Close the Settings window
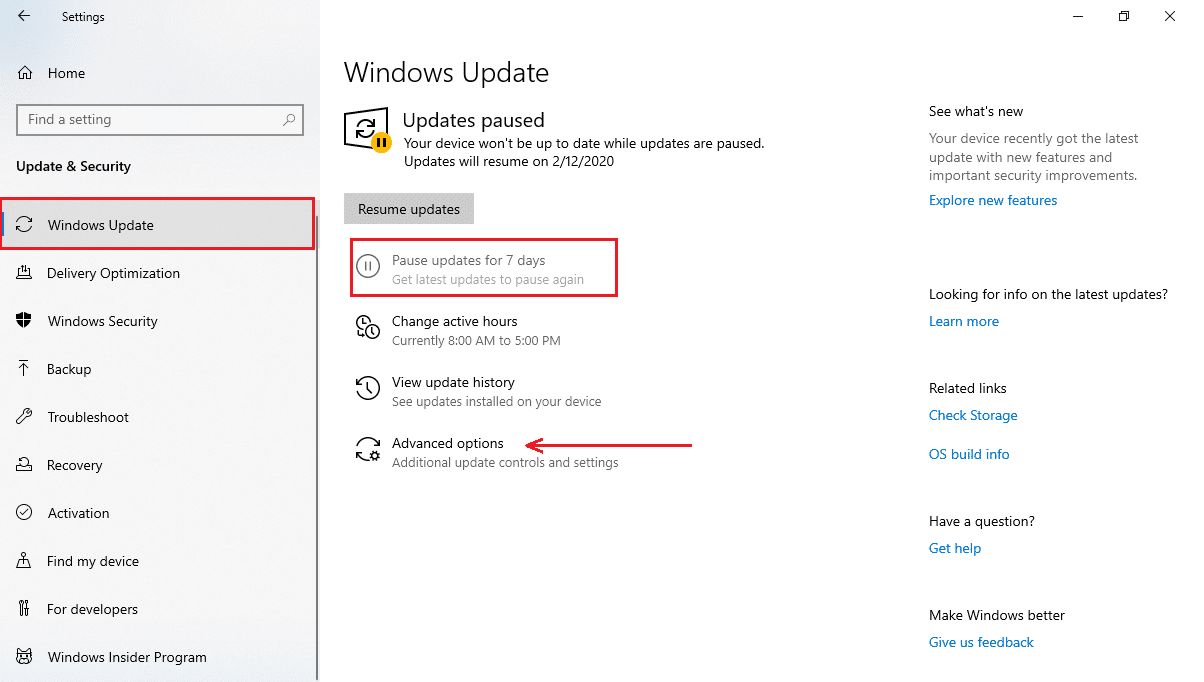 (1170, 16)
